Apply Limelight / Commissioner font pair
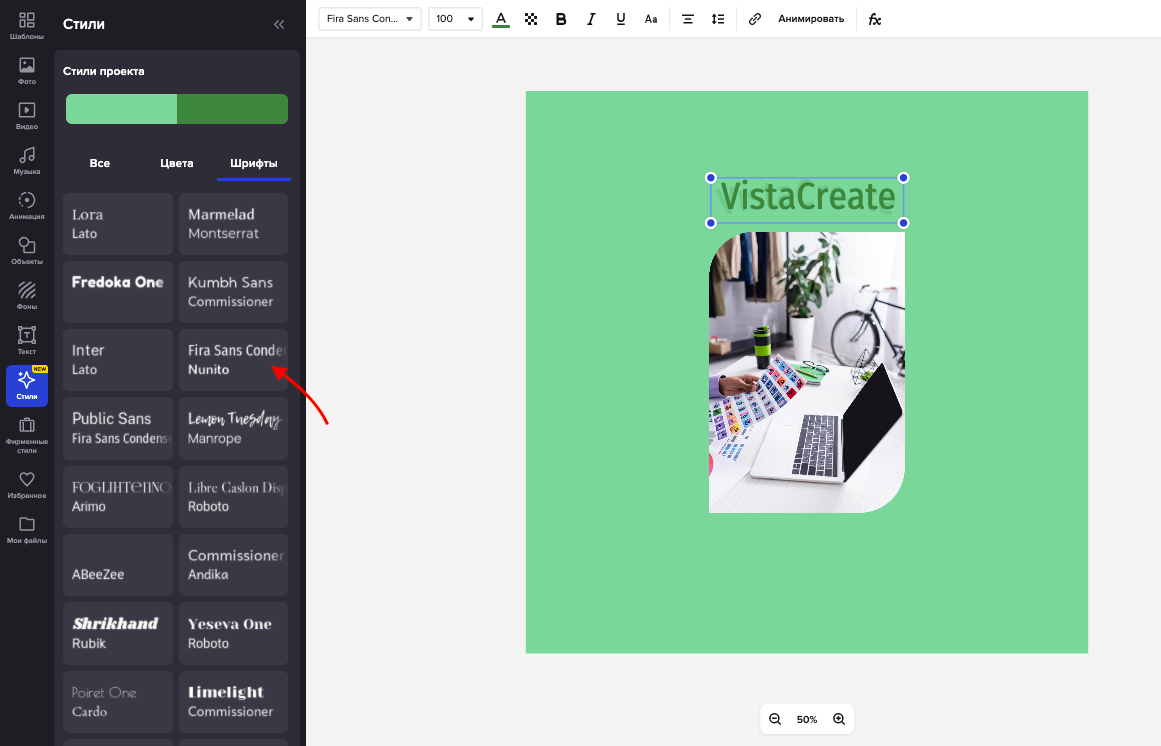 click(233, 702)
